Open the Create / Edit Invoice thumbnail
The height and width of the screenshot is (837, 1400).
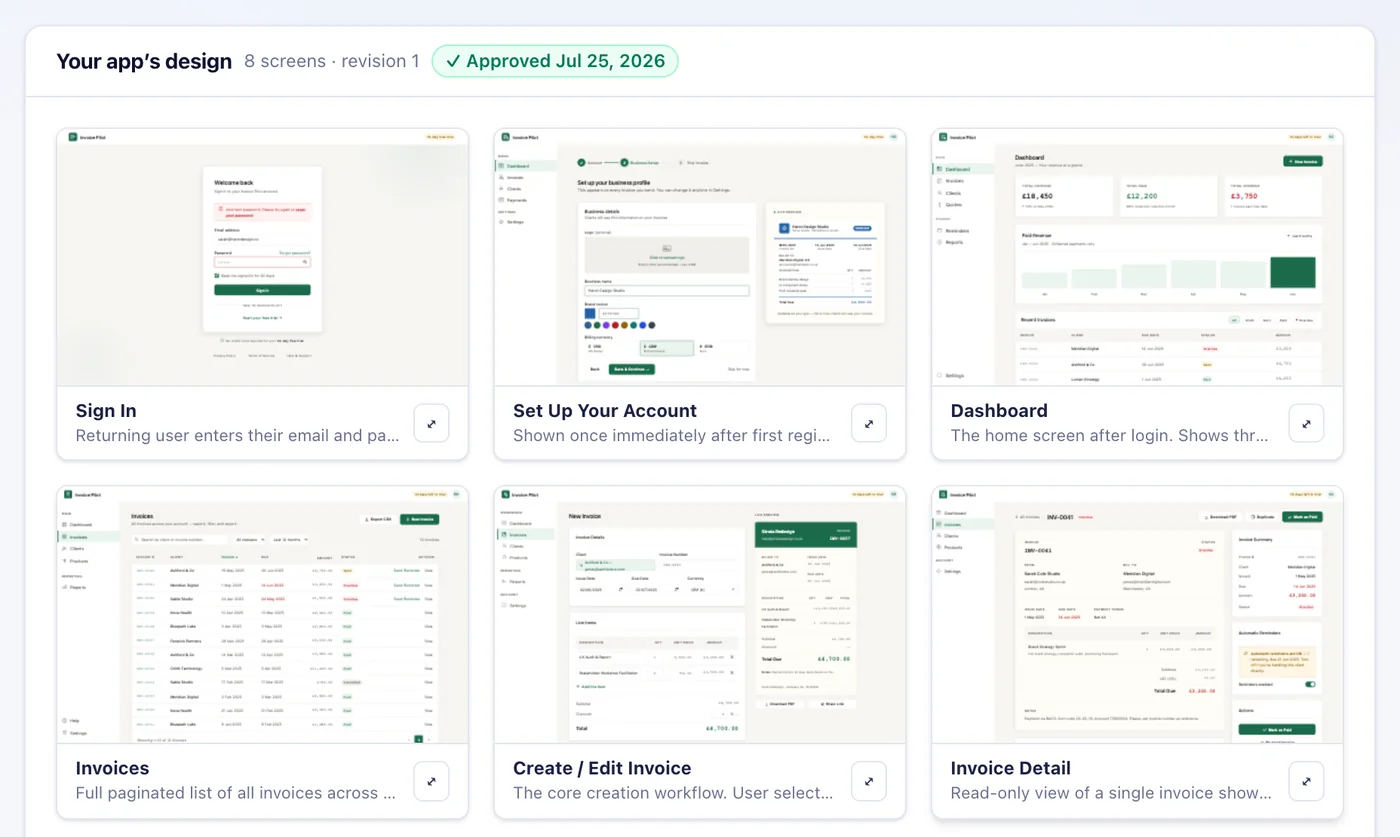coord(700,615)
